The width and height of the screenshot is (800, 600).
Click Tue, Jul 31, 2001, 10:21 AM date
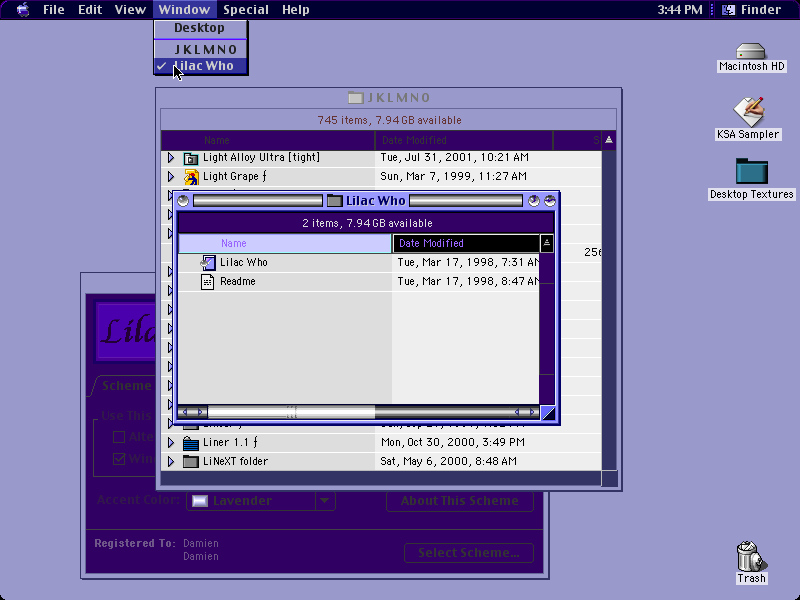point(455,158)
